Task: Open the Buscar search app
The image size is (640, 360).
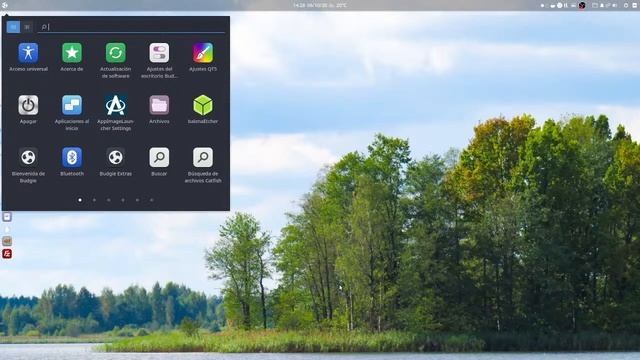Action: 159,162
